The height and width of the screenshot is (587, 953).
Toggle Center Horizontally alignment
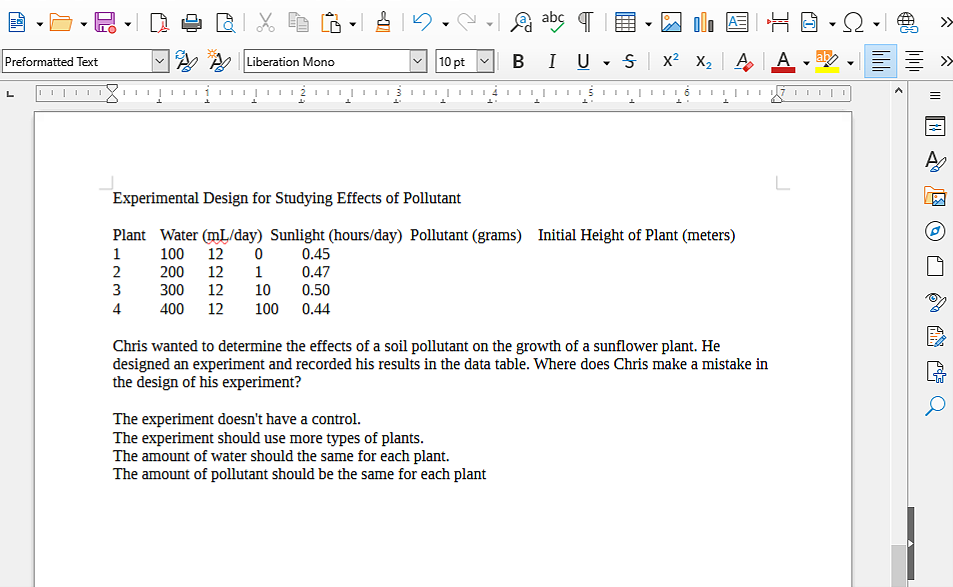click(x=914, y=61)
